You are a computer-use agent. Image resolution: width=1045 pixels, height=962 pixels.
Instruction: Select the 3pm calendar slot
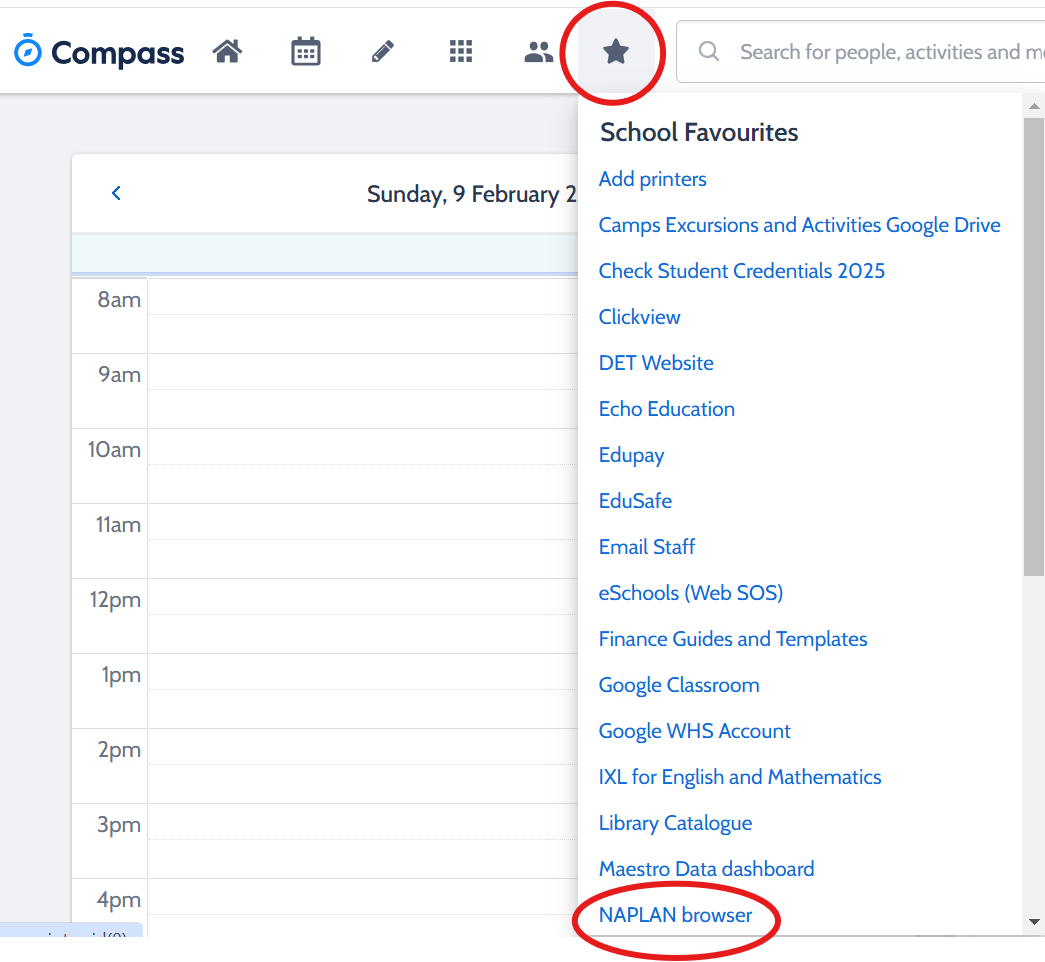363,841
